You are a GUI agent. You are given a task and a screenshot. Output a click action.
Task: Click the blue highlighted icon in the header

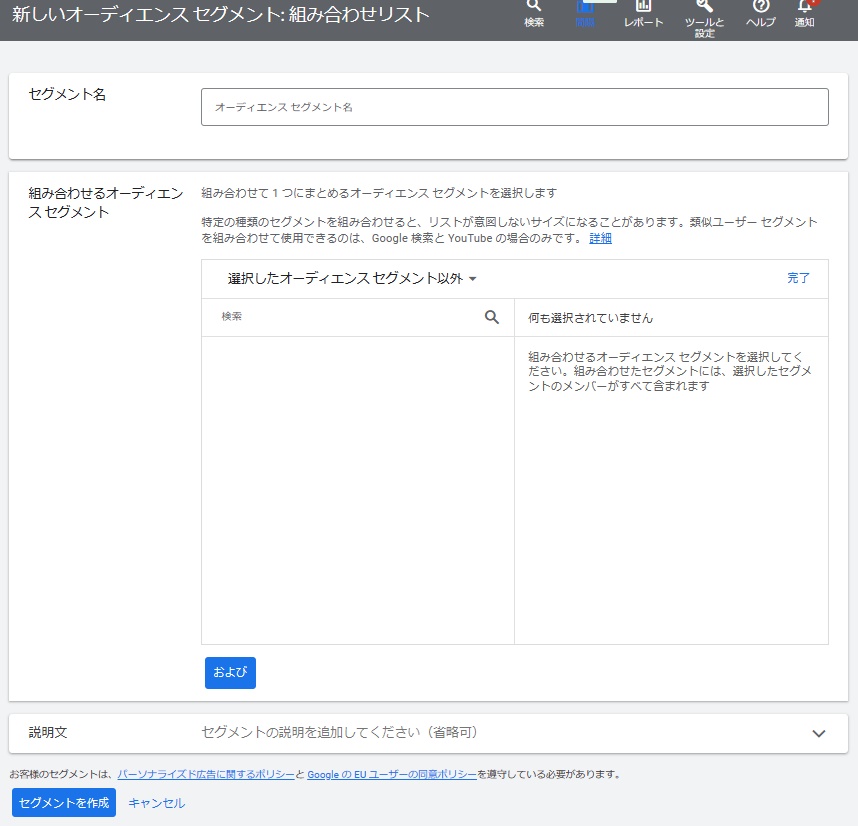[x=585, y=12]
